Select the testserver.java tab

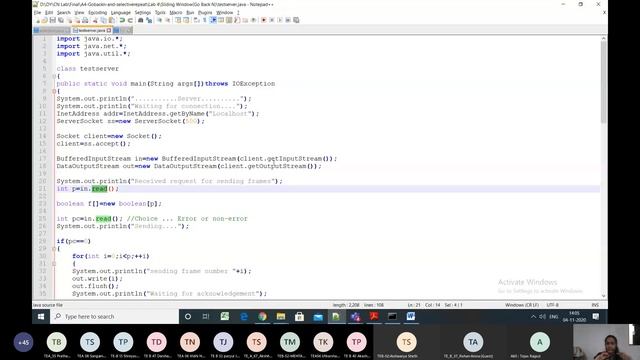coord(91,30)
